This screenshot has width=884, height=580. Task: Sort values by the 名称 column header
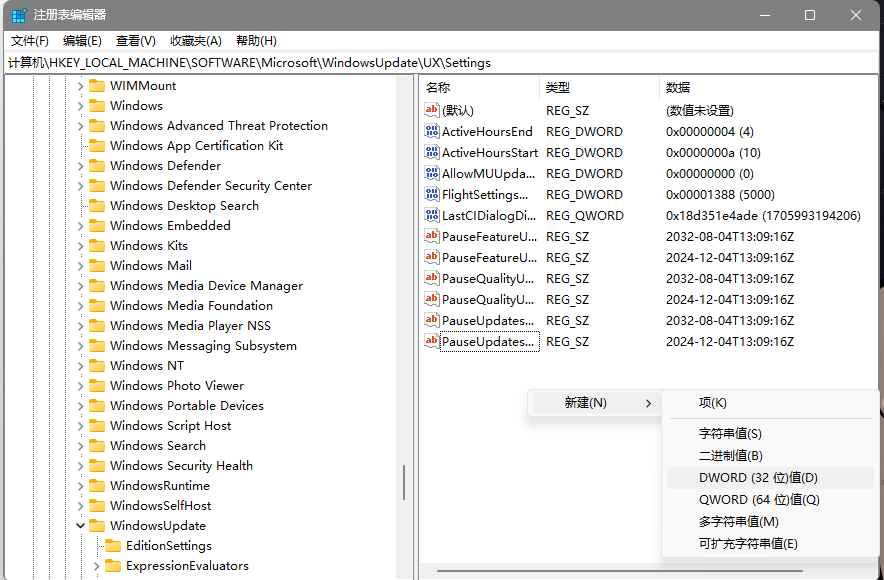(480, 87)
